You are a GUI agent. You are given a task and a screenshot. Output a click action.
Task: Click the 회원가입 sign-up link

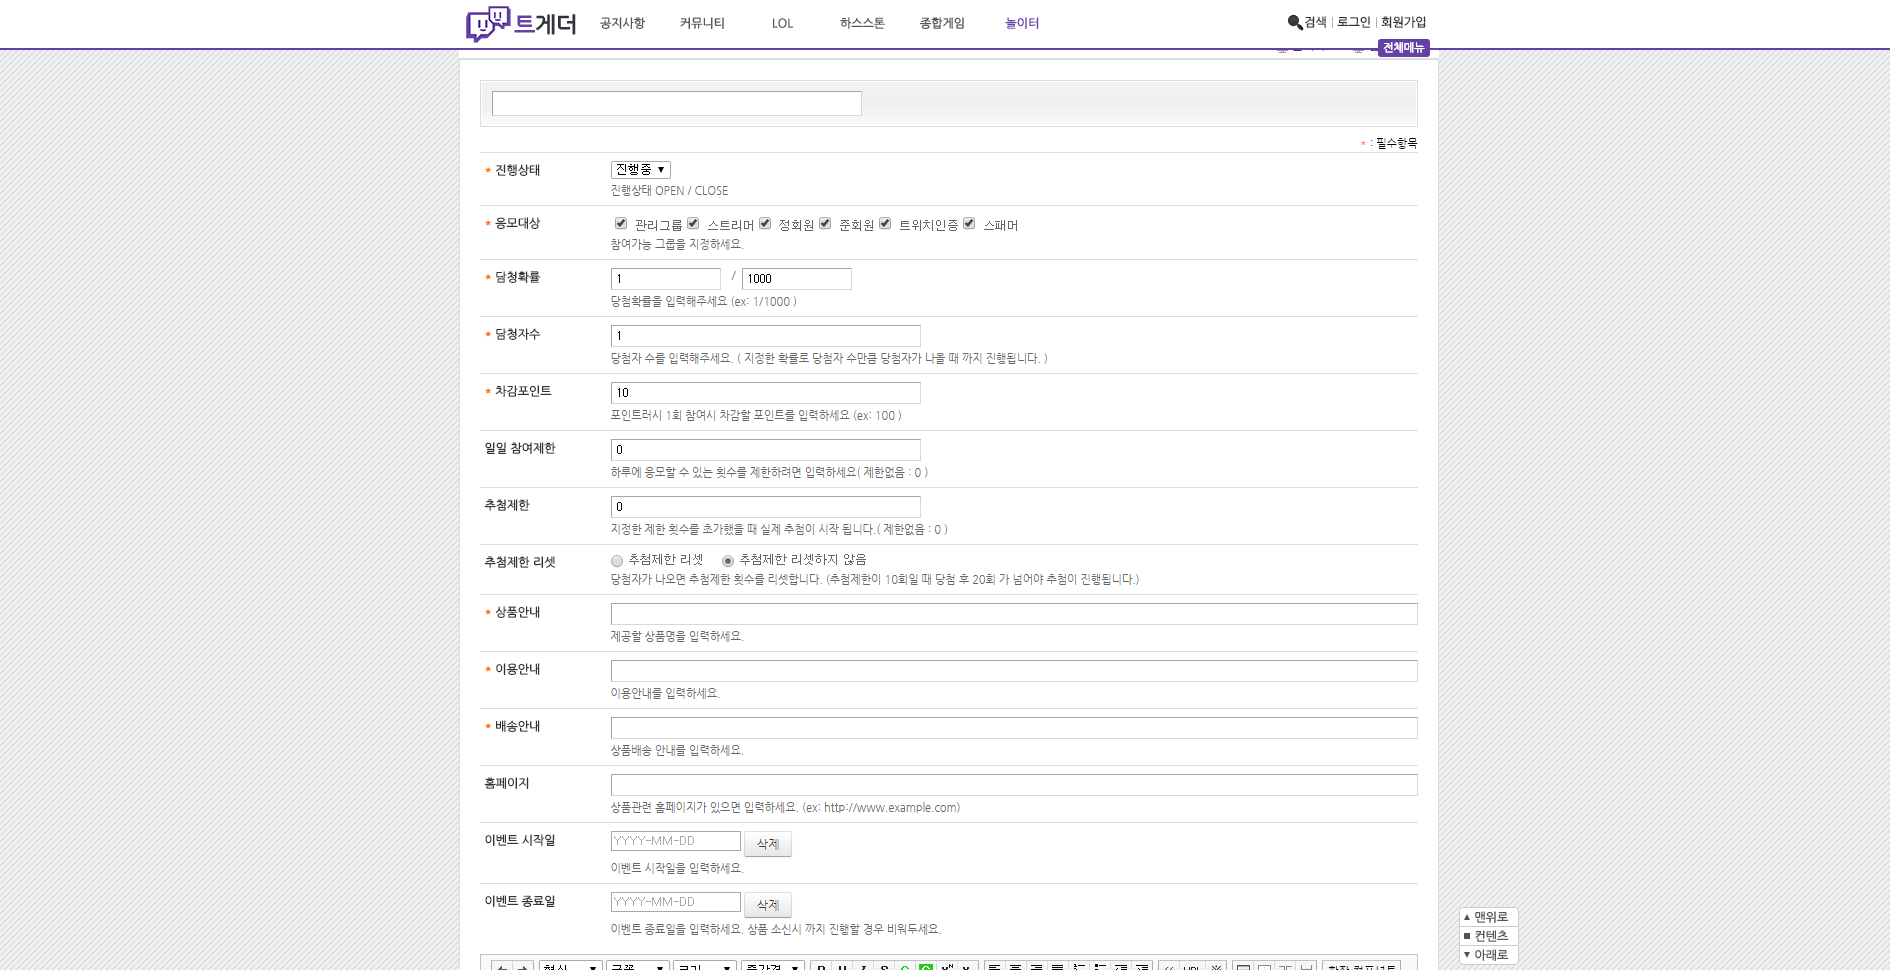pyautogui.click(x=1403, y=22)
